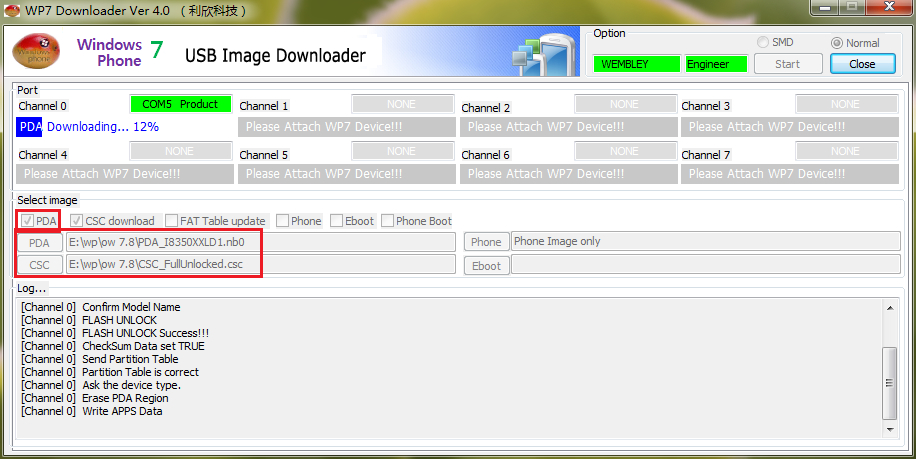Click Channel 1 NONE port box
916x459 pixels.
(403, 104)
